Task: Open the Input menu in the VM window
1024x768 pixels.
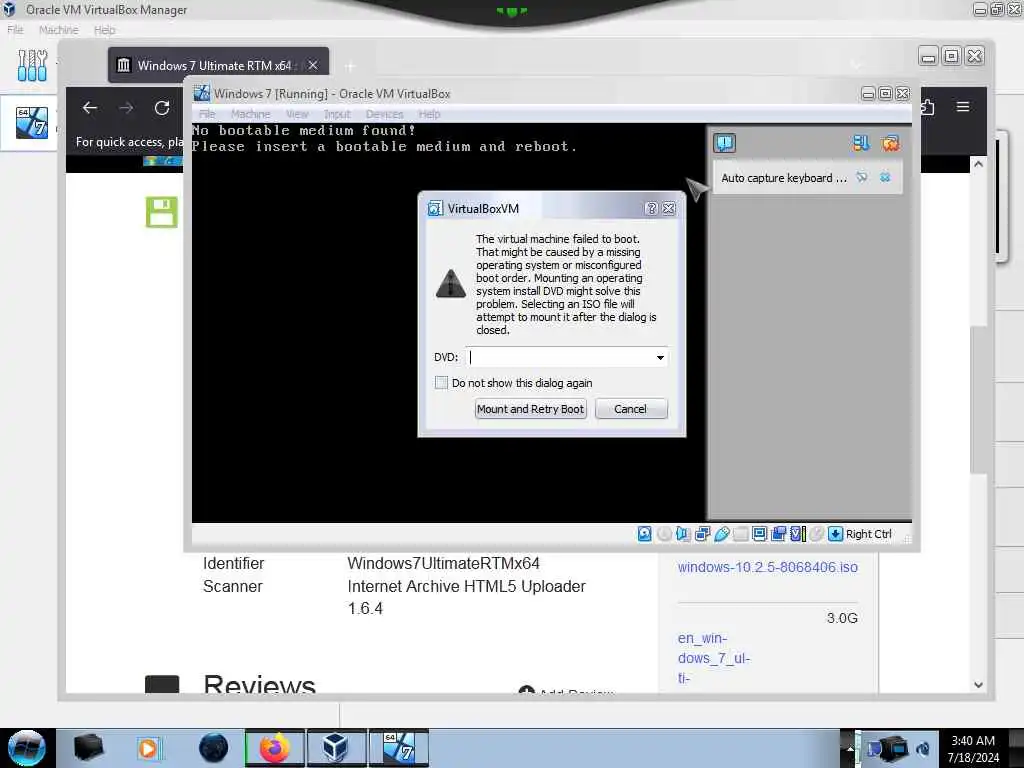Action: pyautogui.click(x=337, y=114)
